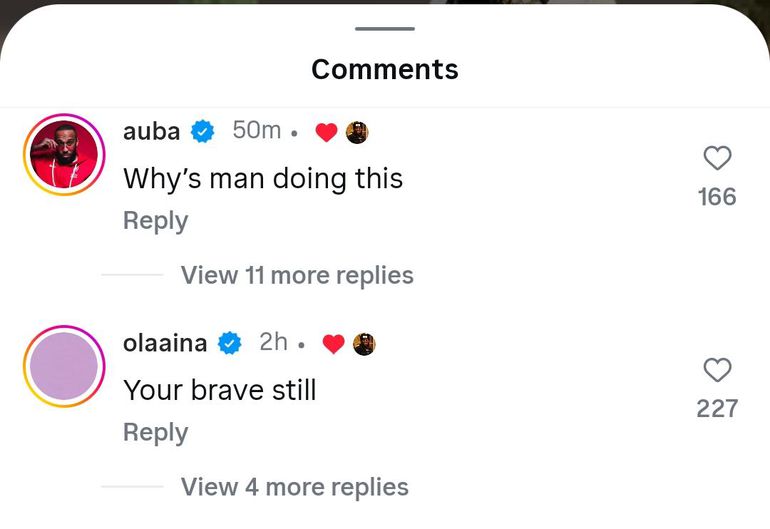Reply to olaaina's comment
Screen dimensions: 770x529
coord(155,433)
